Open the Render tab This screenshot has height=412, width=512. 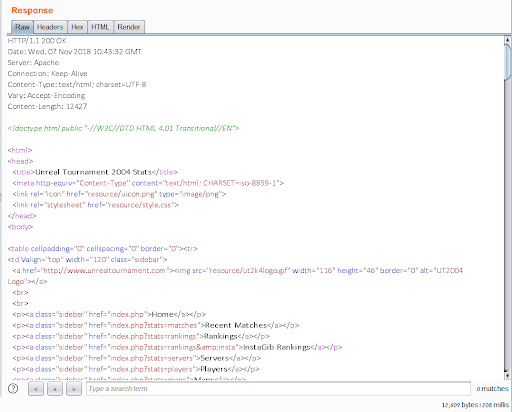tap(129, 27)
